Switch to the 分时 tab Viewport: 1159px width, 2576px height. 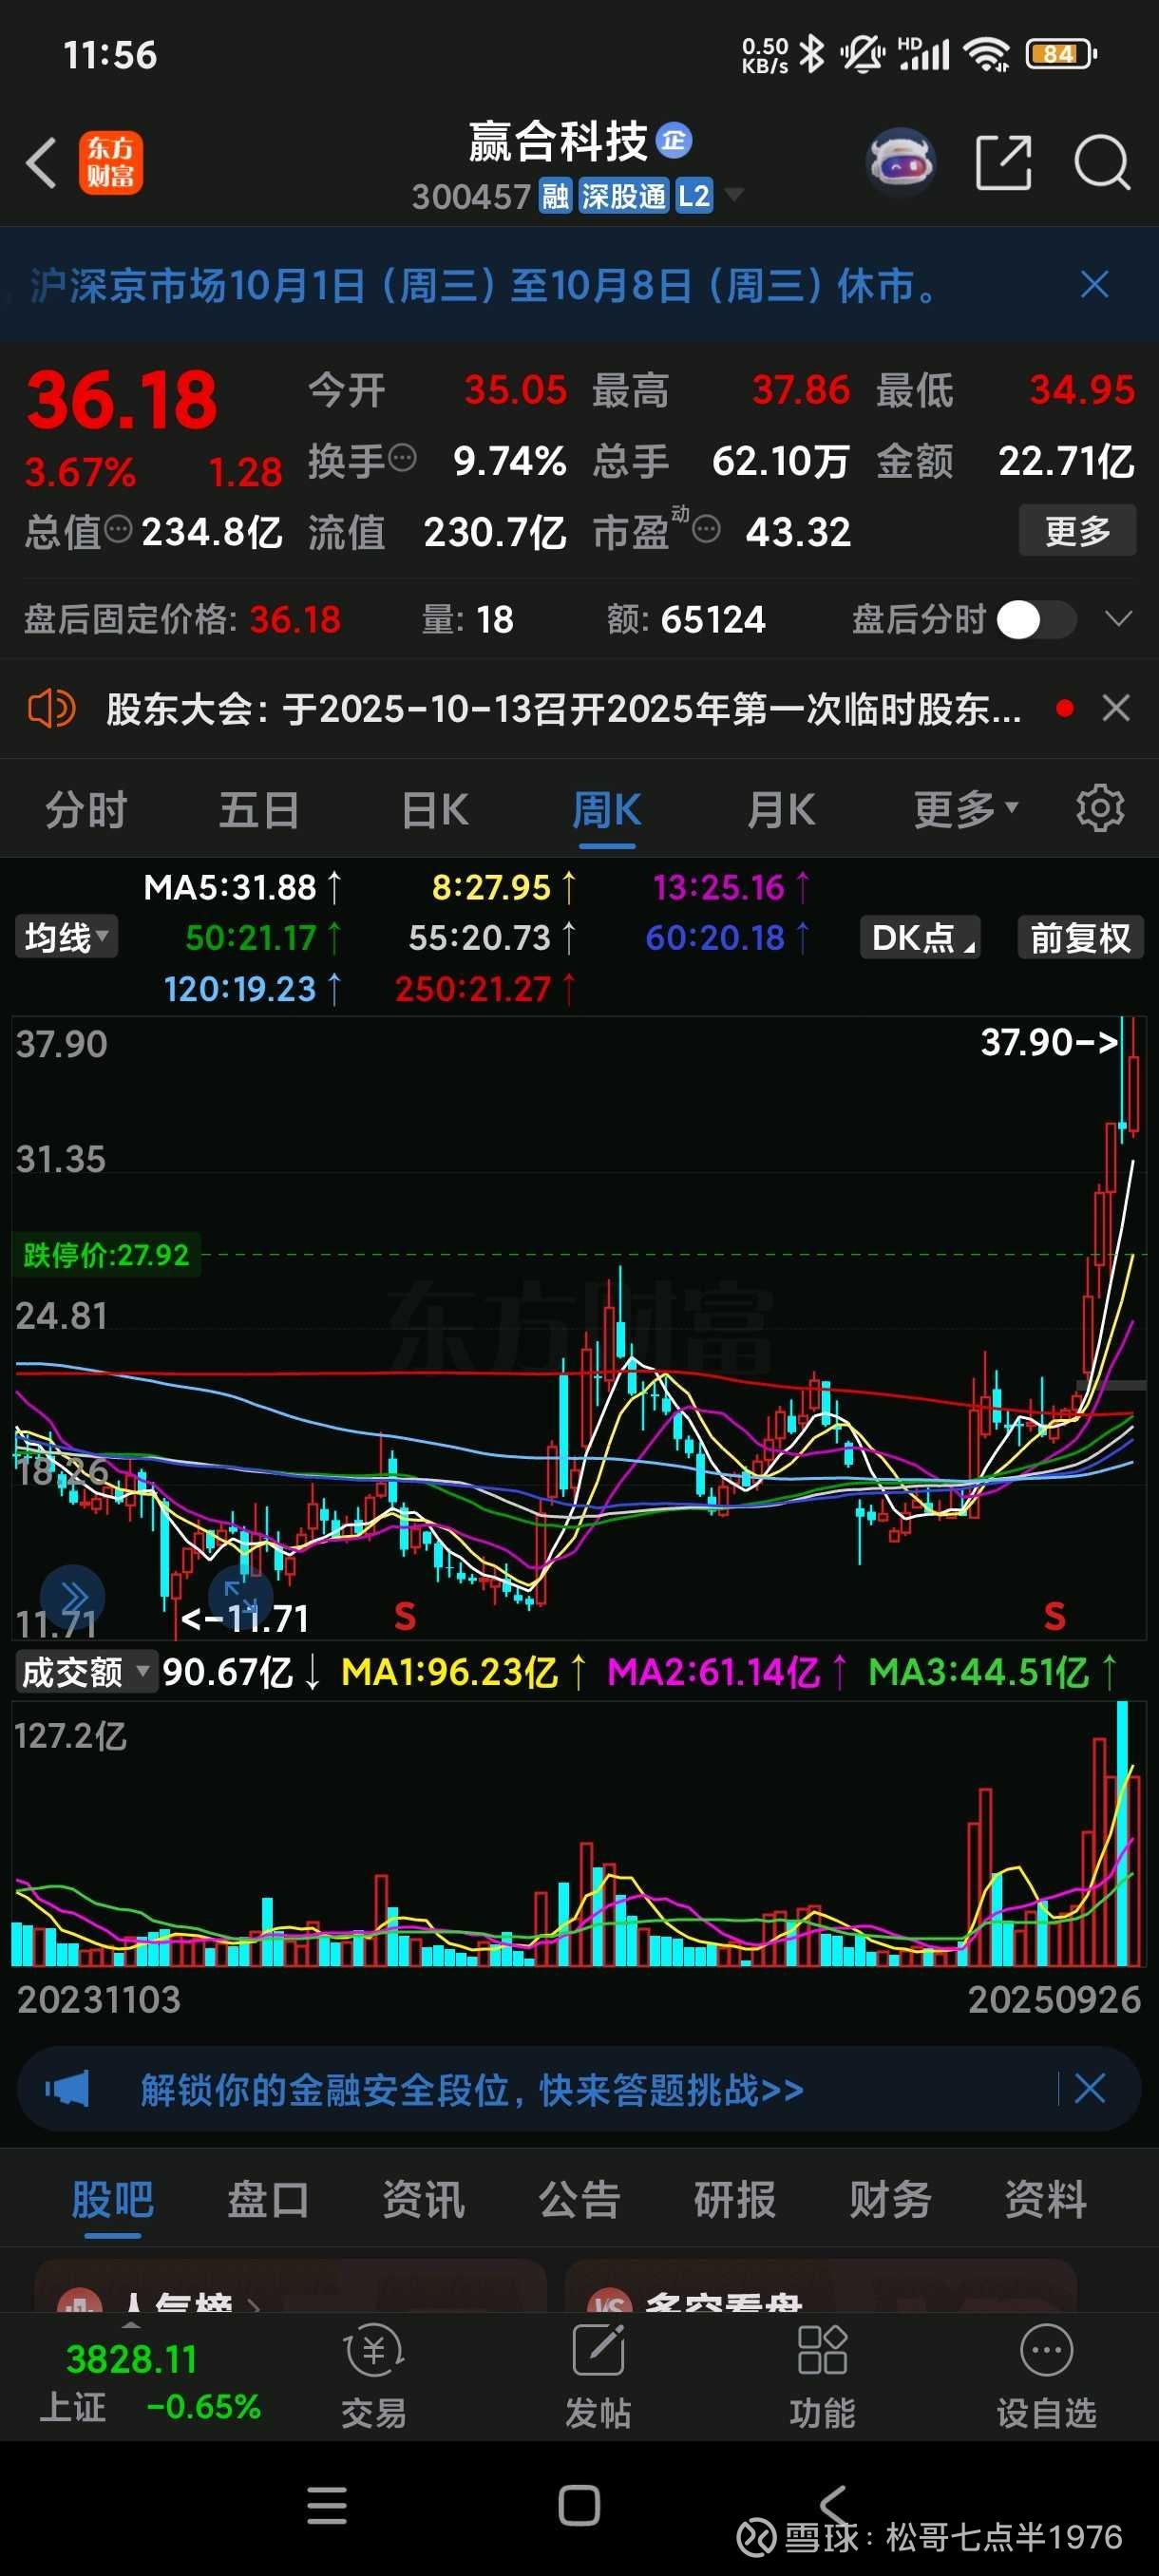87,809
